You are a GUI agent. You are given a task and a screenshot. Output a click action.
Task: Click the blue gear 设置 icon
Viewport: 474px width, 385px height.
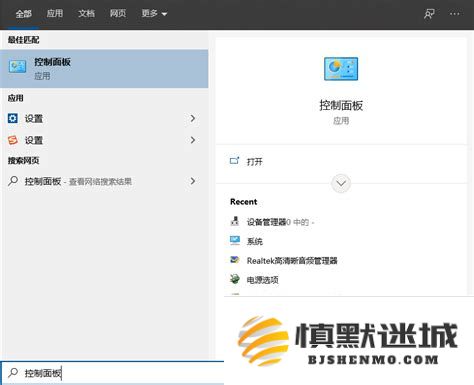[13, 118]
